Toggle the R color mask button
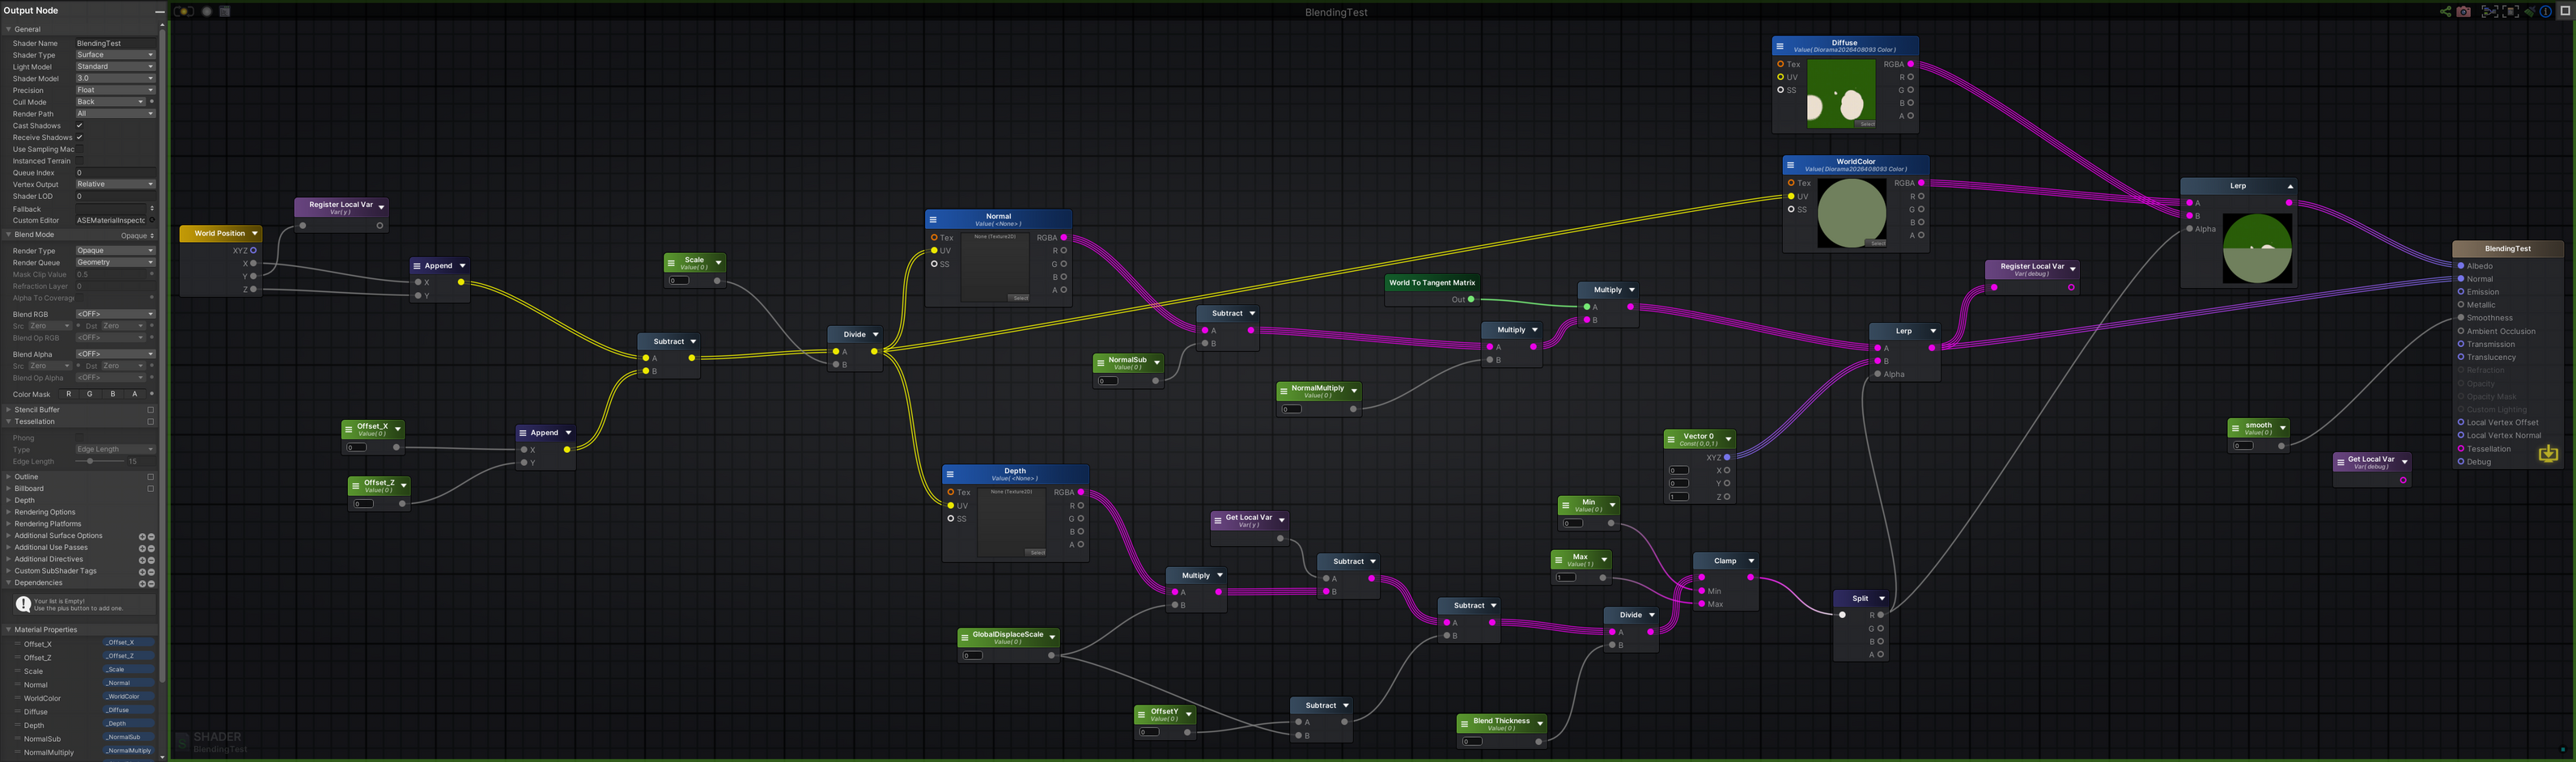Viewport: 2576px width, 762px height. point(68,394)
